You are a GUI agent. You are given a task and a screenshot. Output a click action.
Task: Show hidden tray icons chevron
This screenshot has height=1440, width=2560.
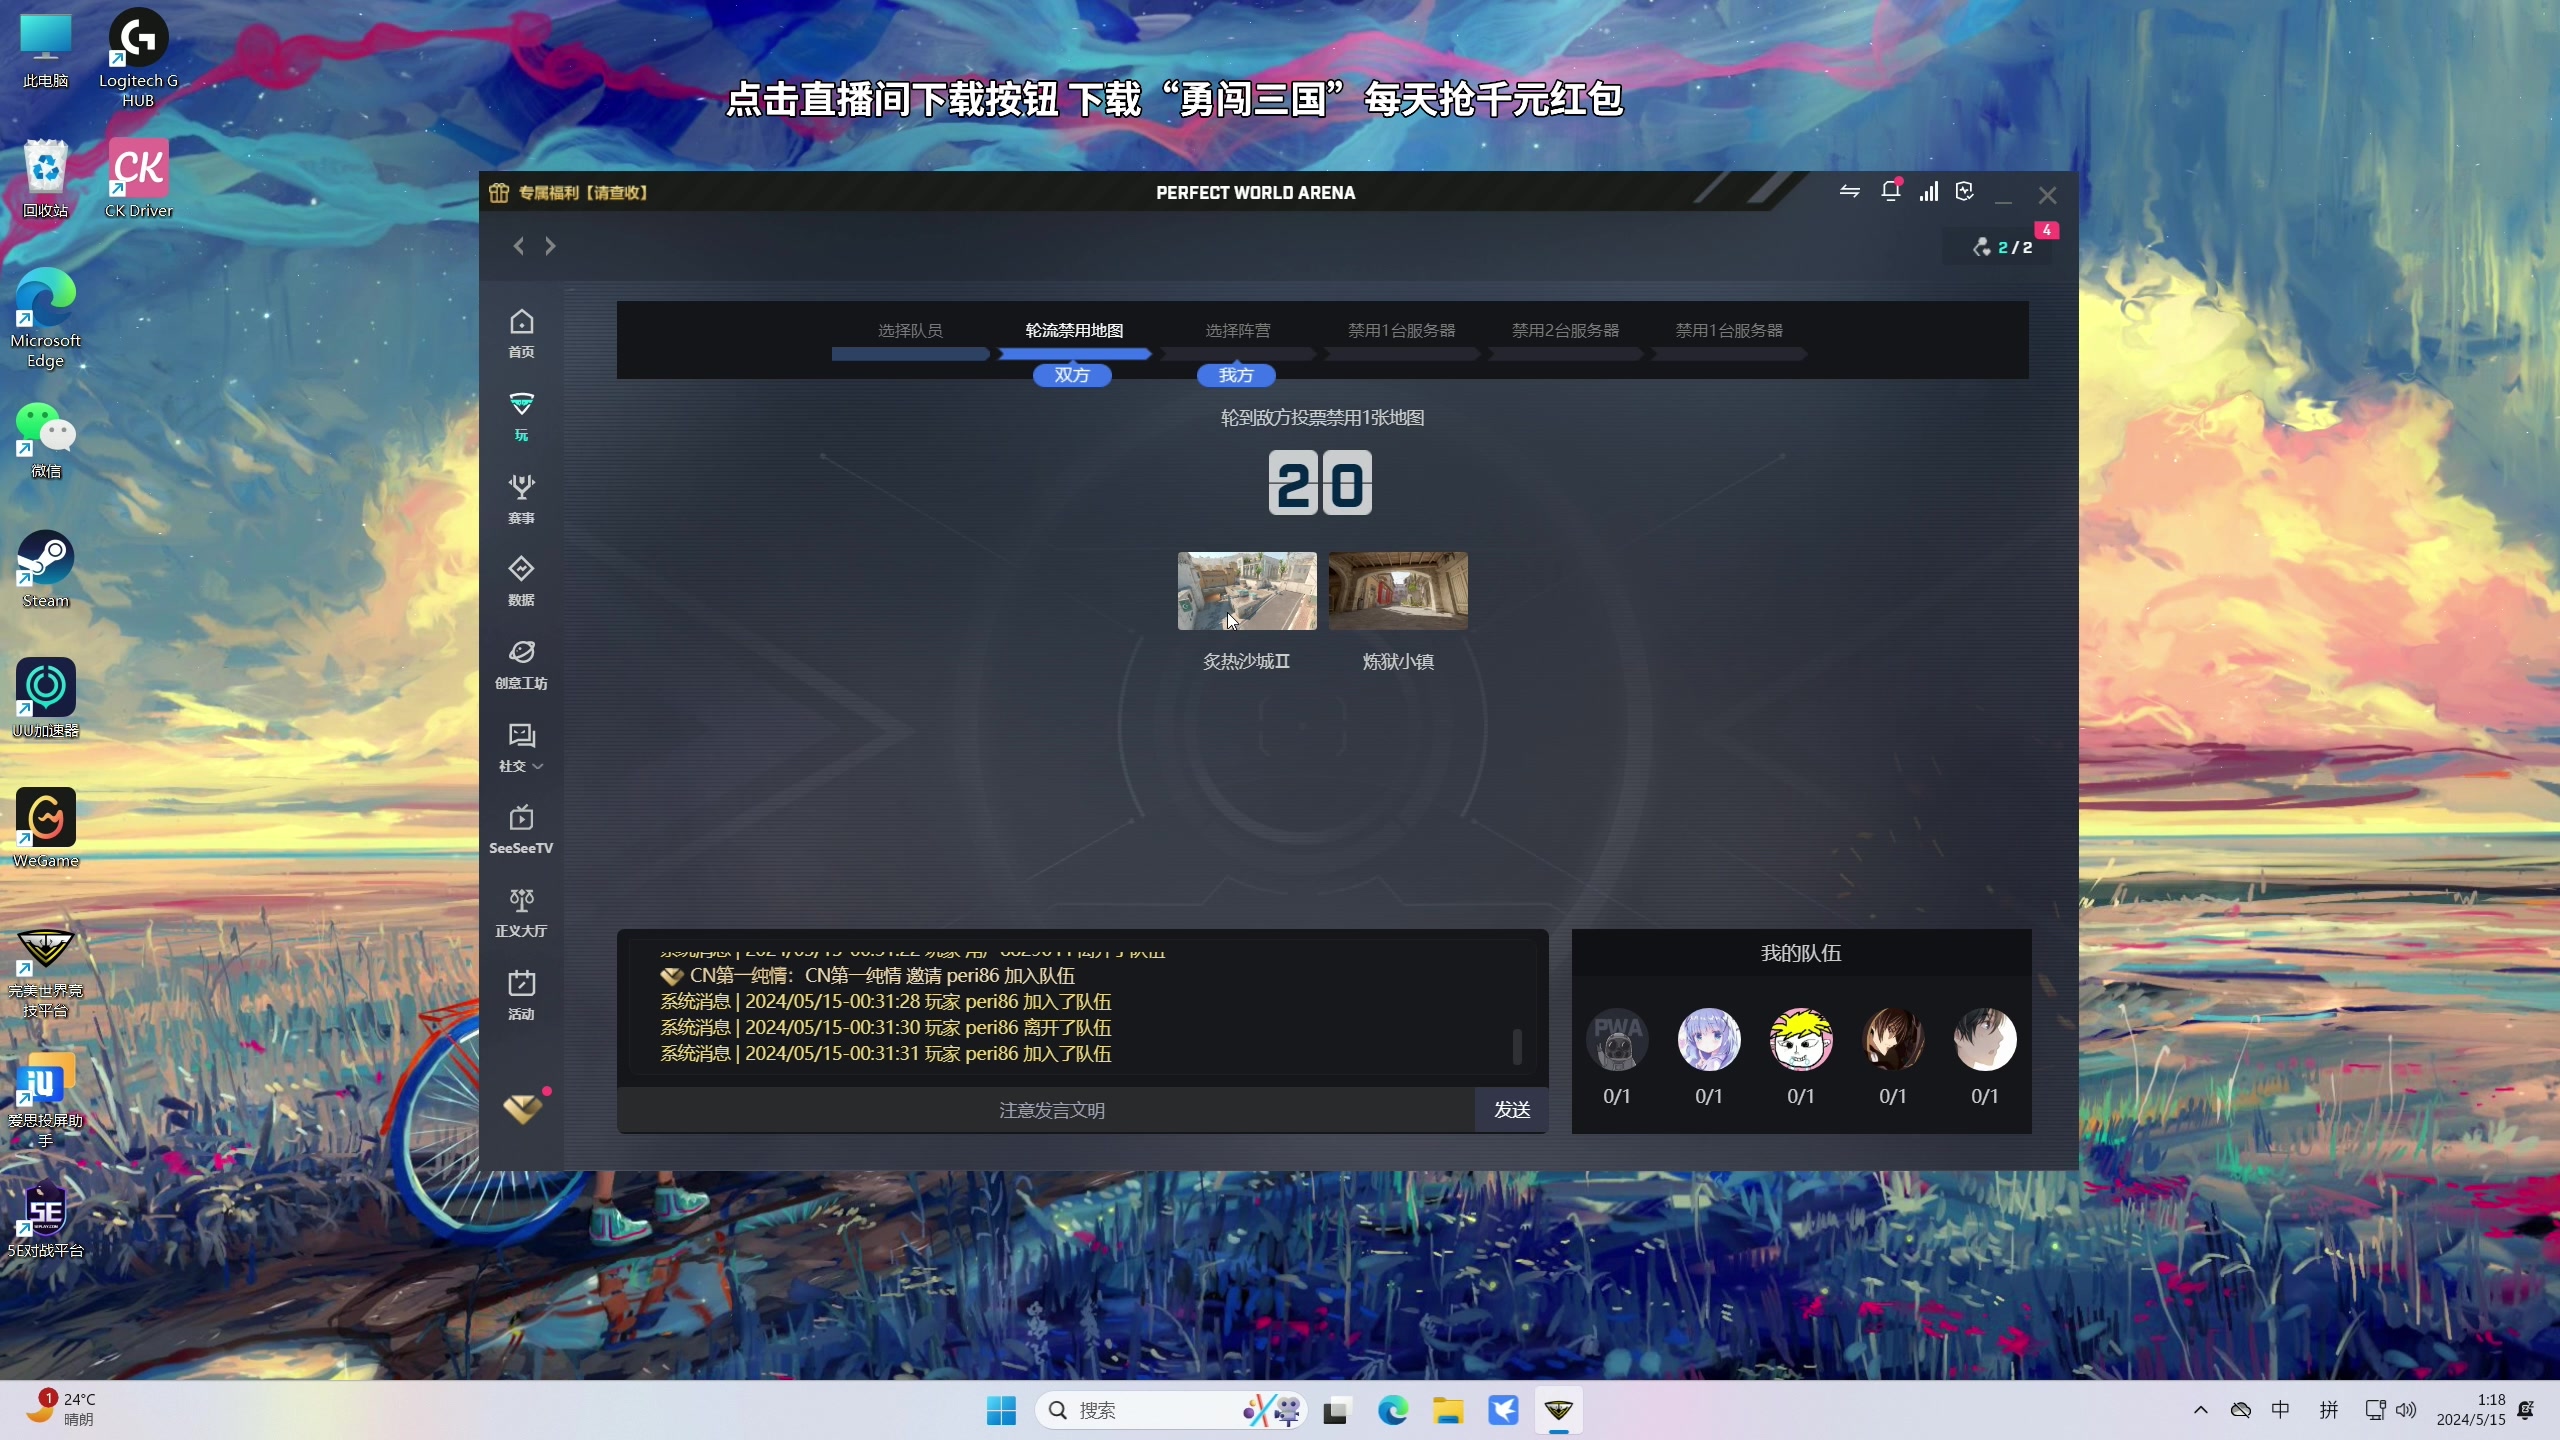[2200, 1410]
